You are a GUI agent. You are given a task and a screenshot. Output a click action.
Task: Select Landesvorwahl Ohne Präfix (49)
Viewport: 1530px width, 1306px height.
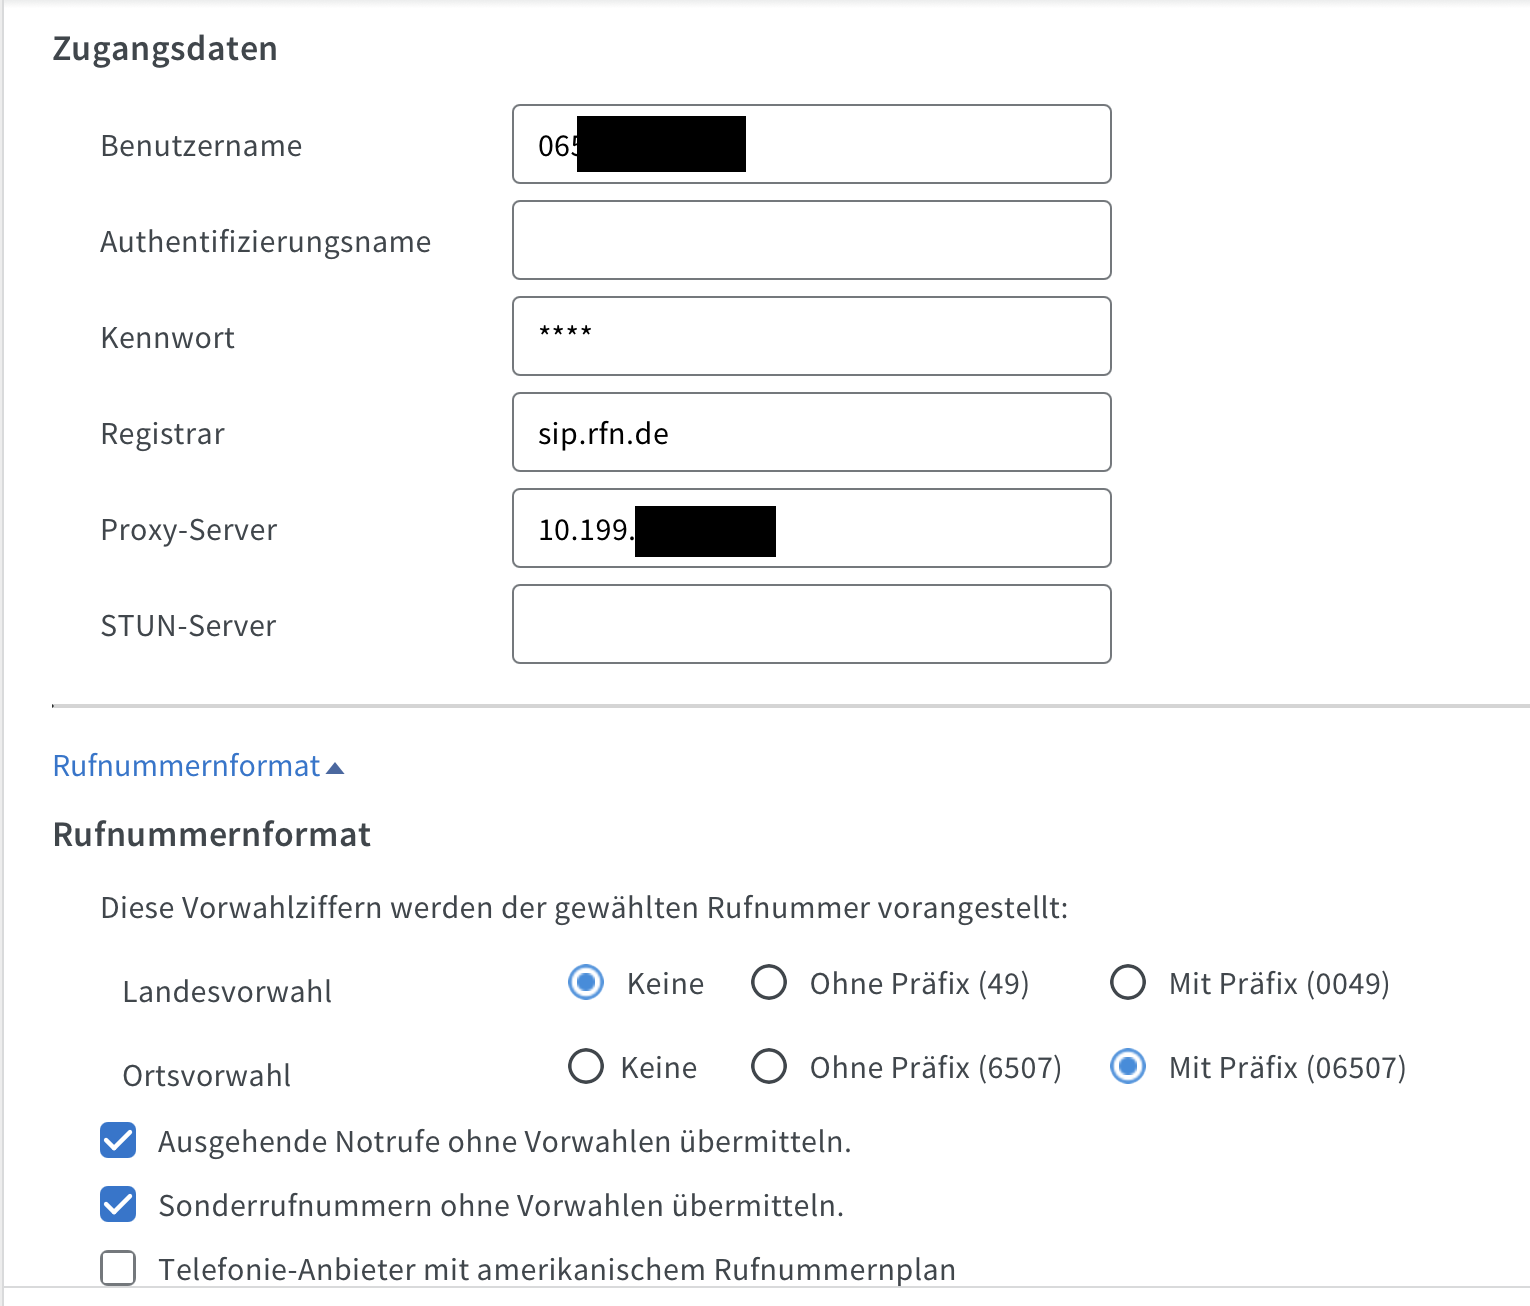(x=769, y=983)
